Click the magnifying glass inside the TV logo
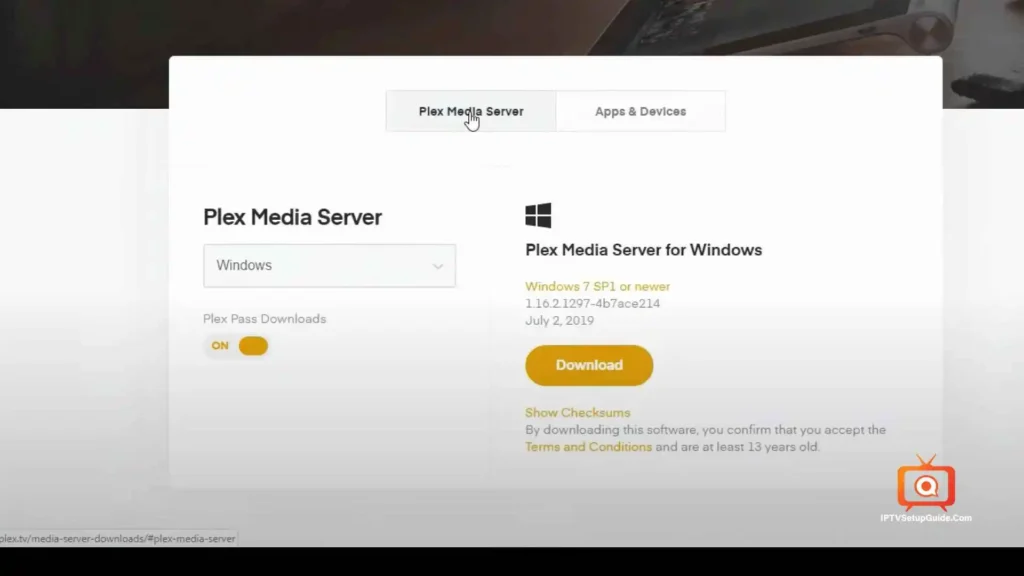Viewport: 1024px width, 576px height. click(925, 487)
